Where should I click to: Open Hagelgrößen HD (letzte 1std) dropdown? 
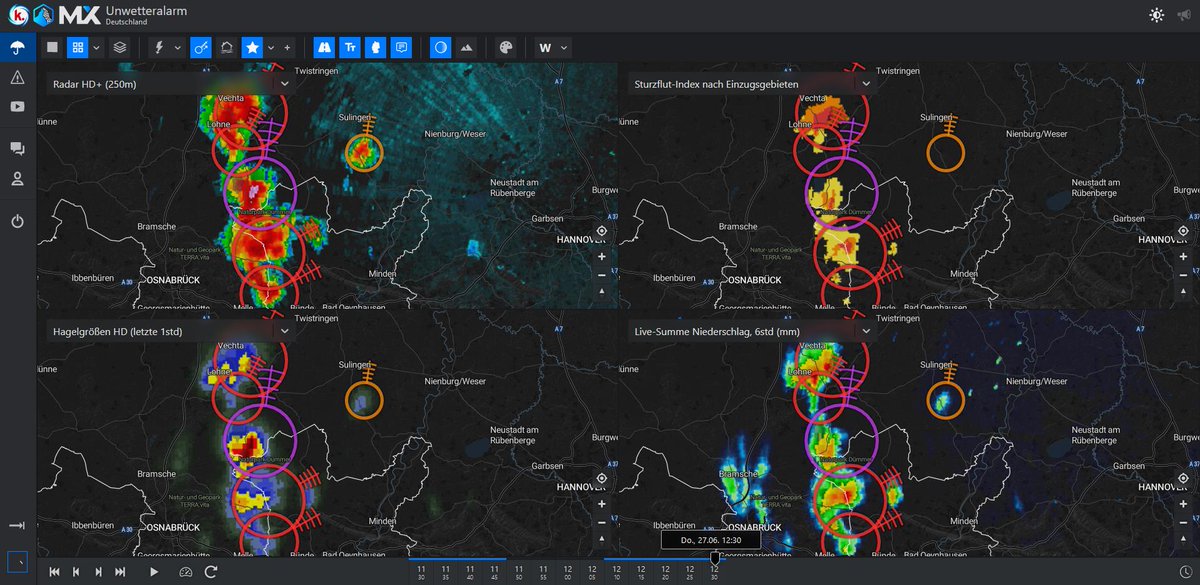pos(169,330)
